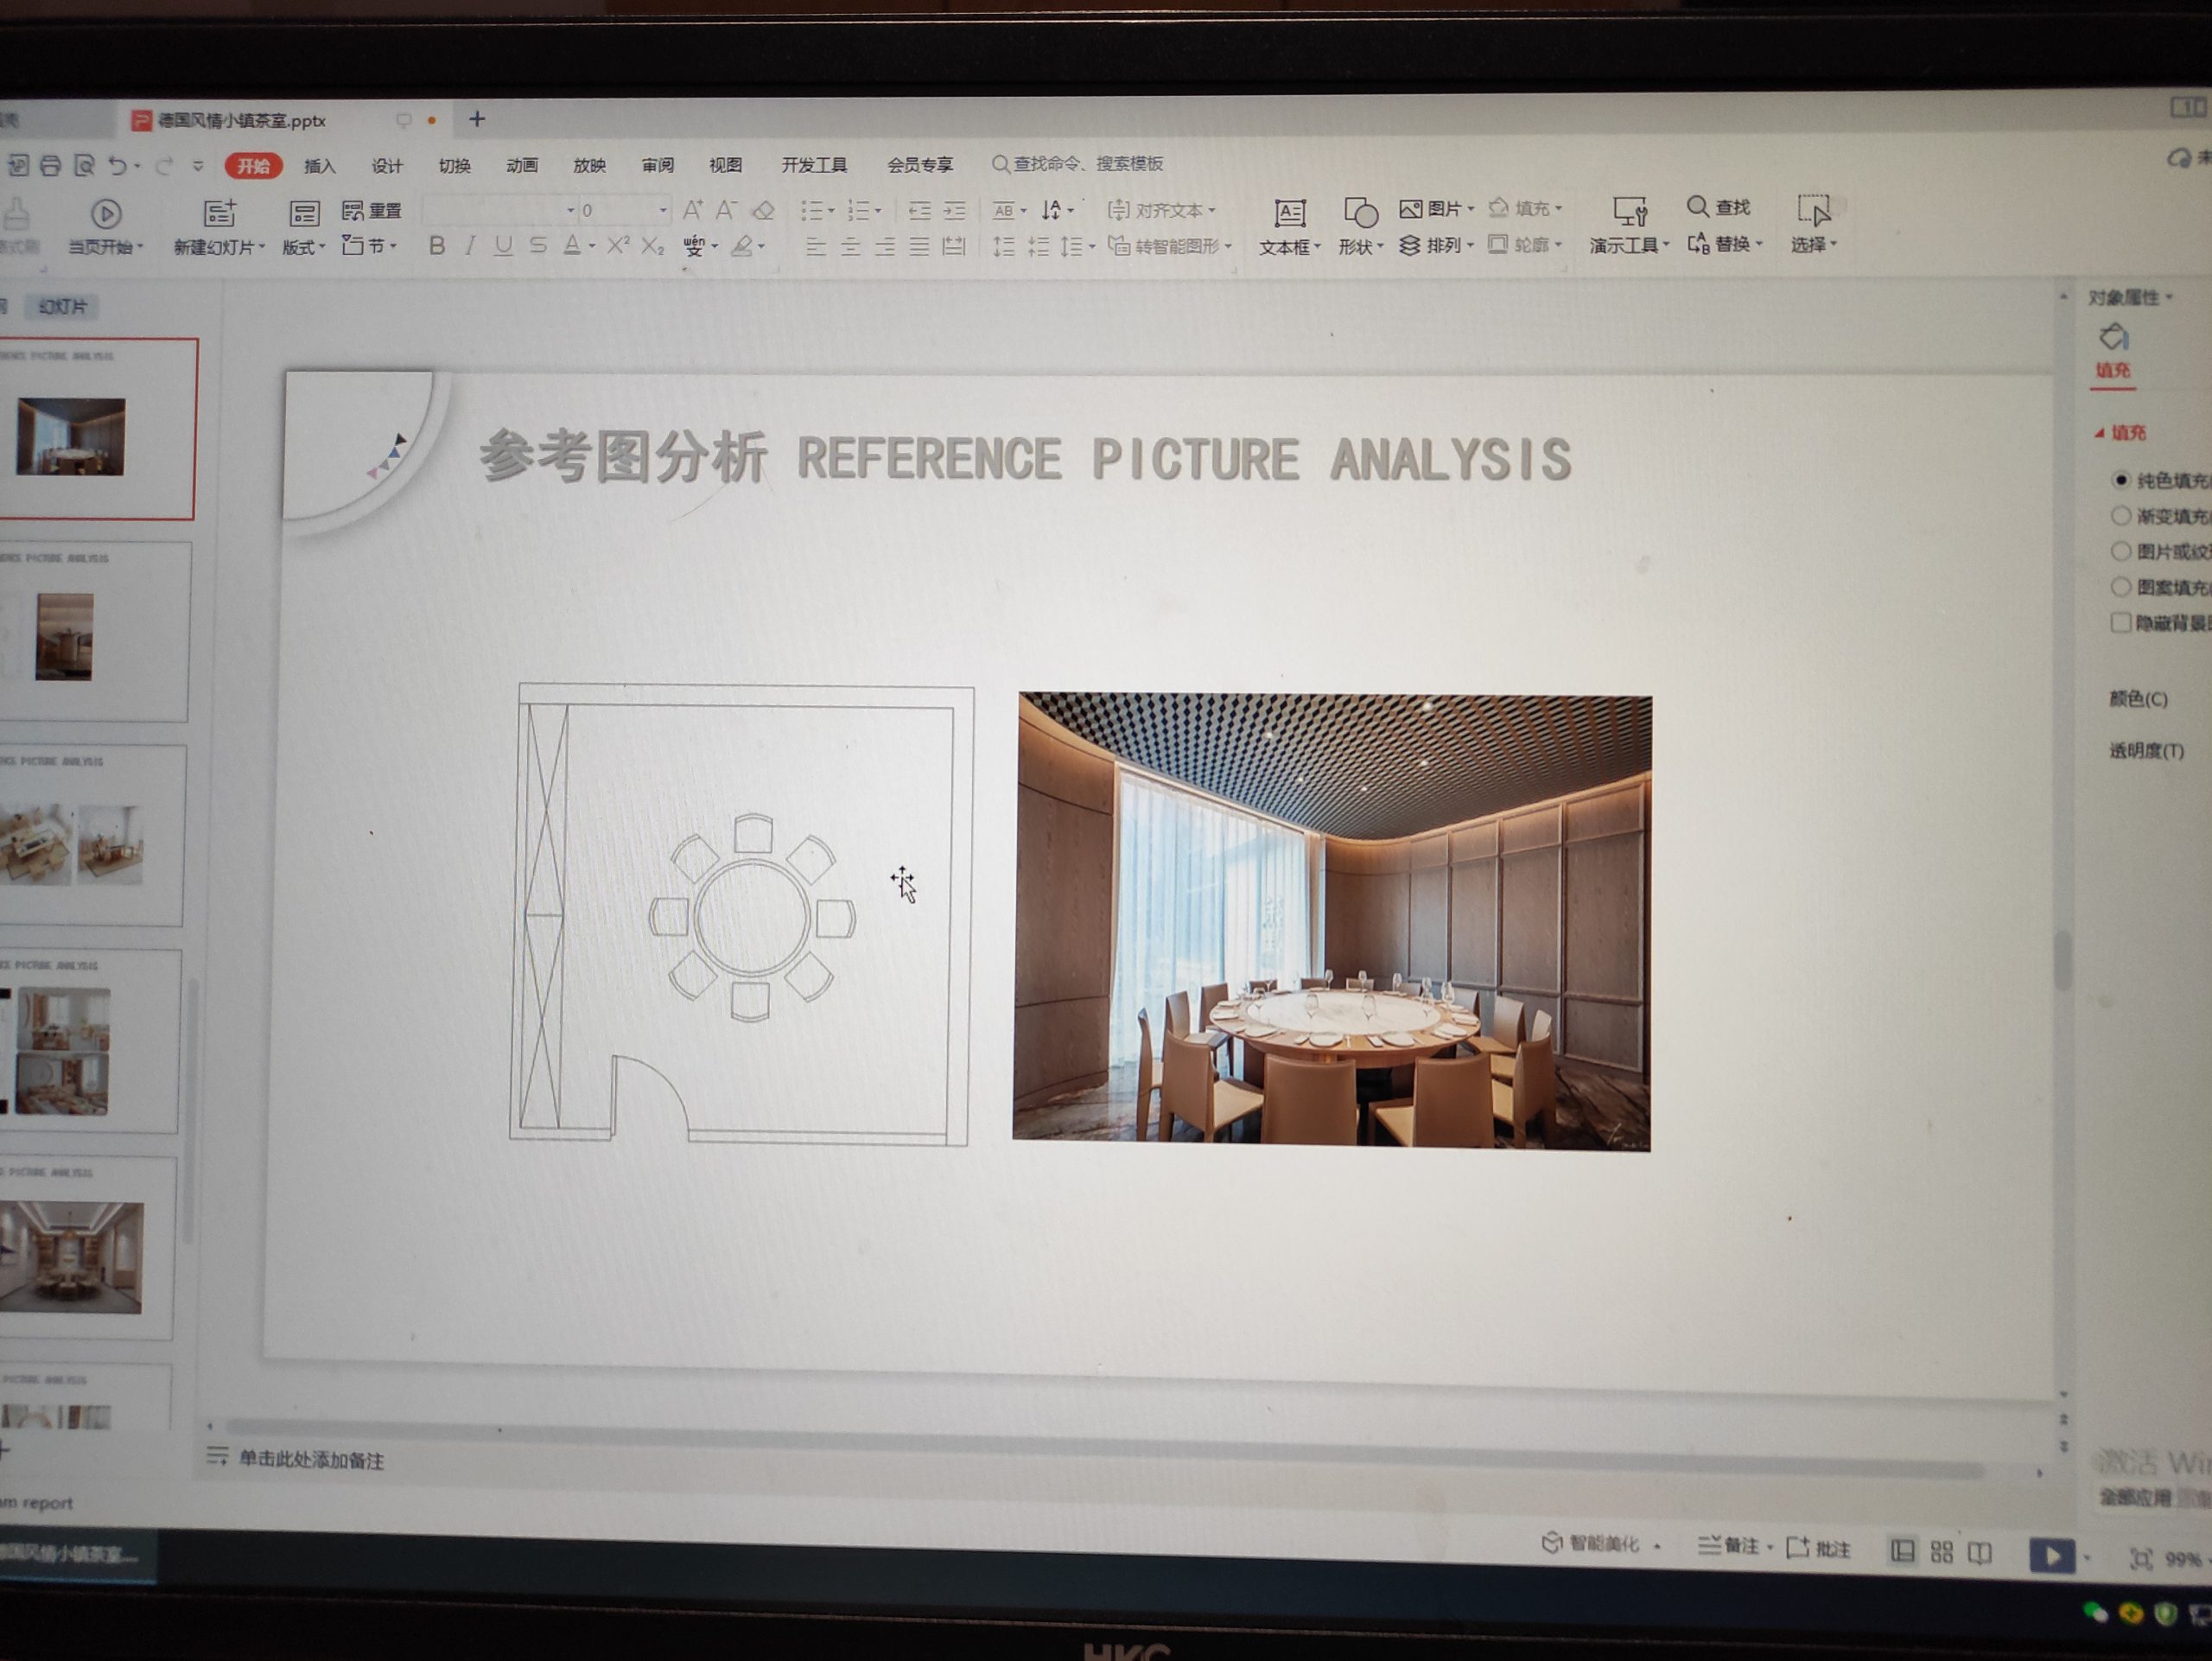Click the Undo arrow icon

tap(117, 166)
